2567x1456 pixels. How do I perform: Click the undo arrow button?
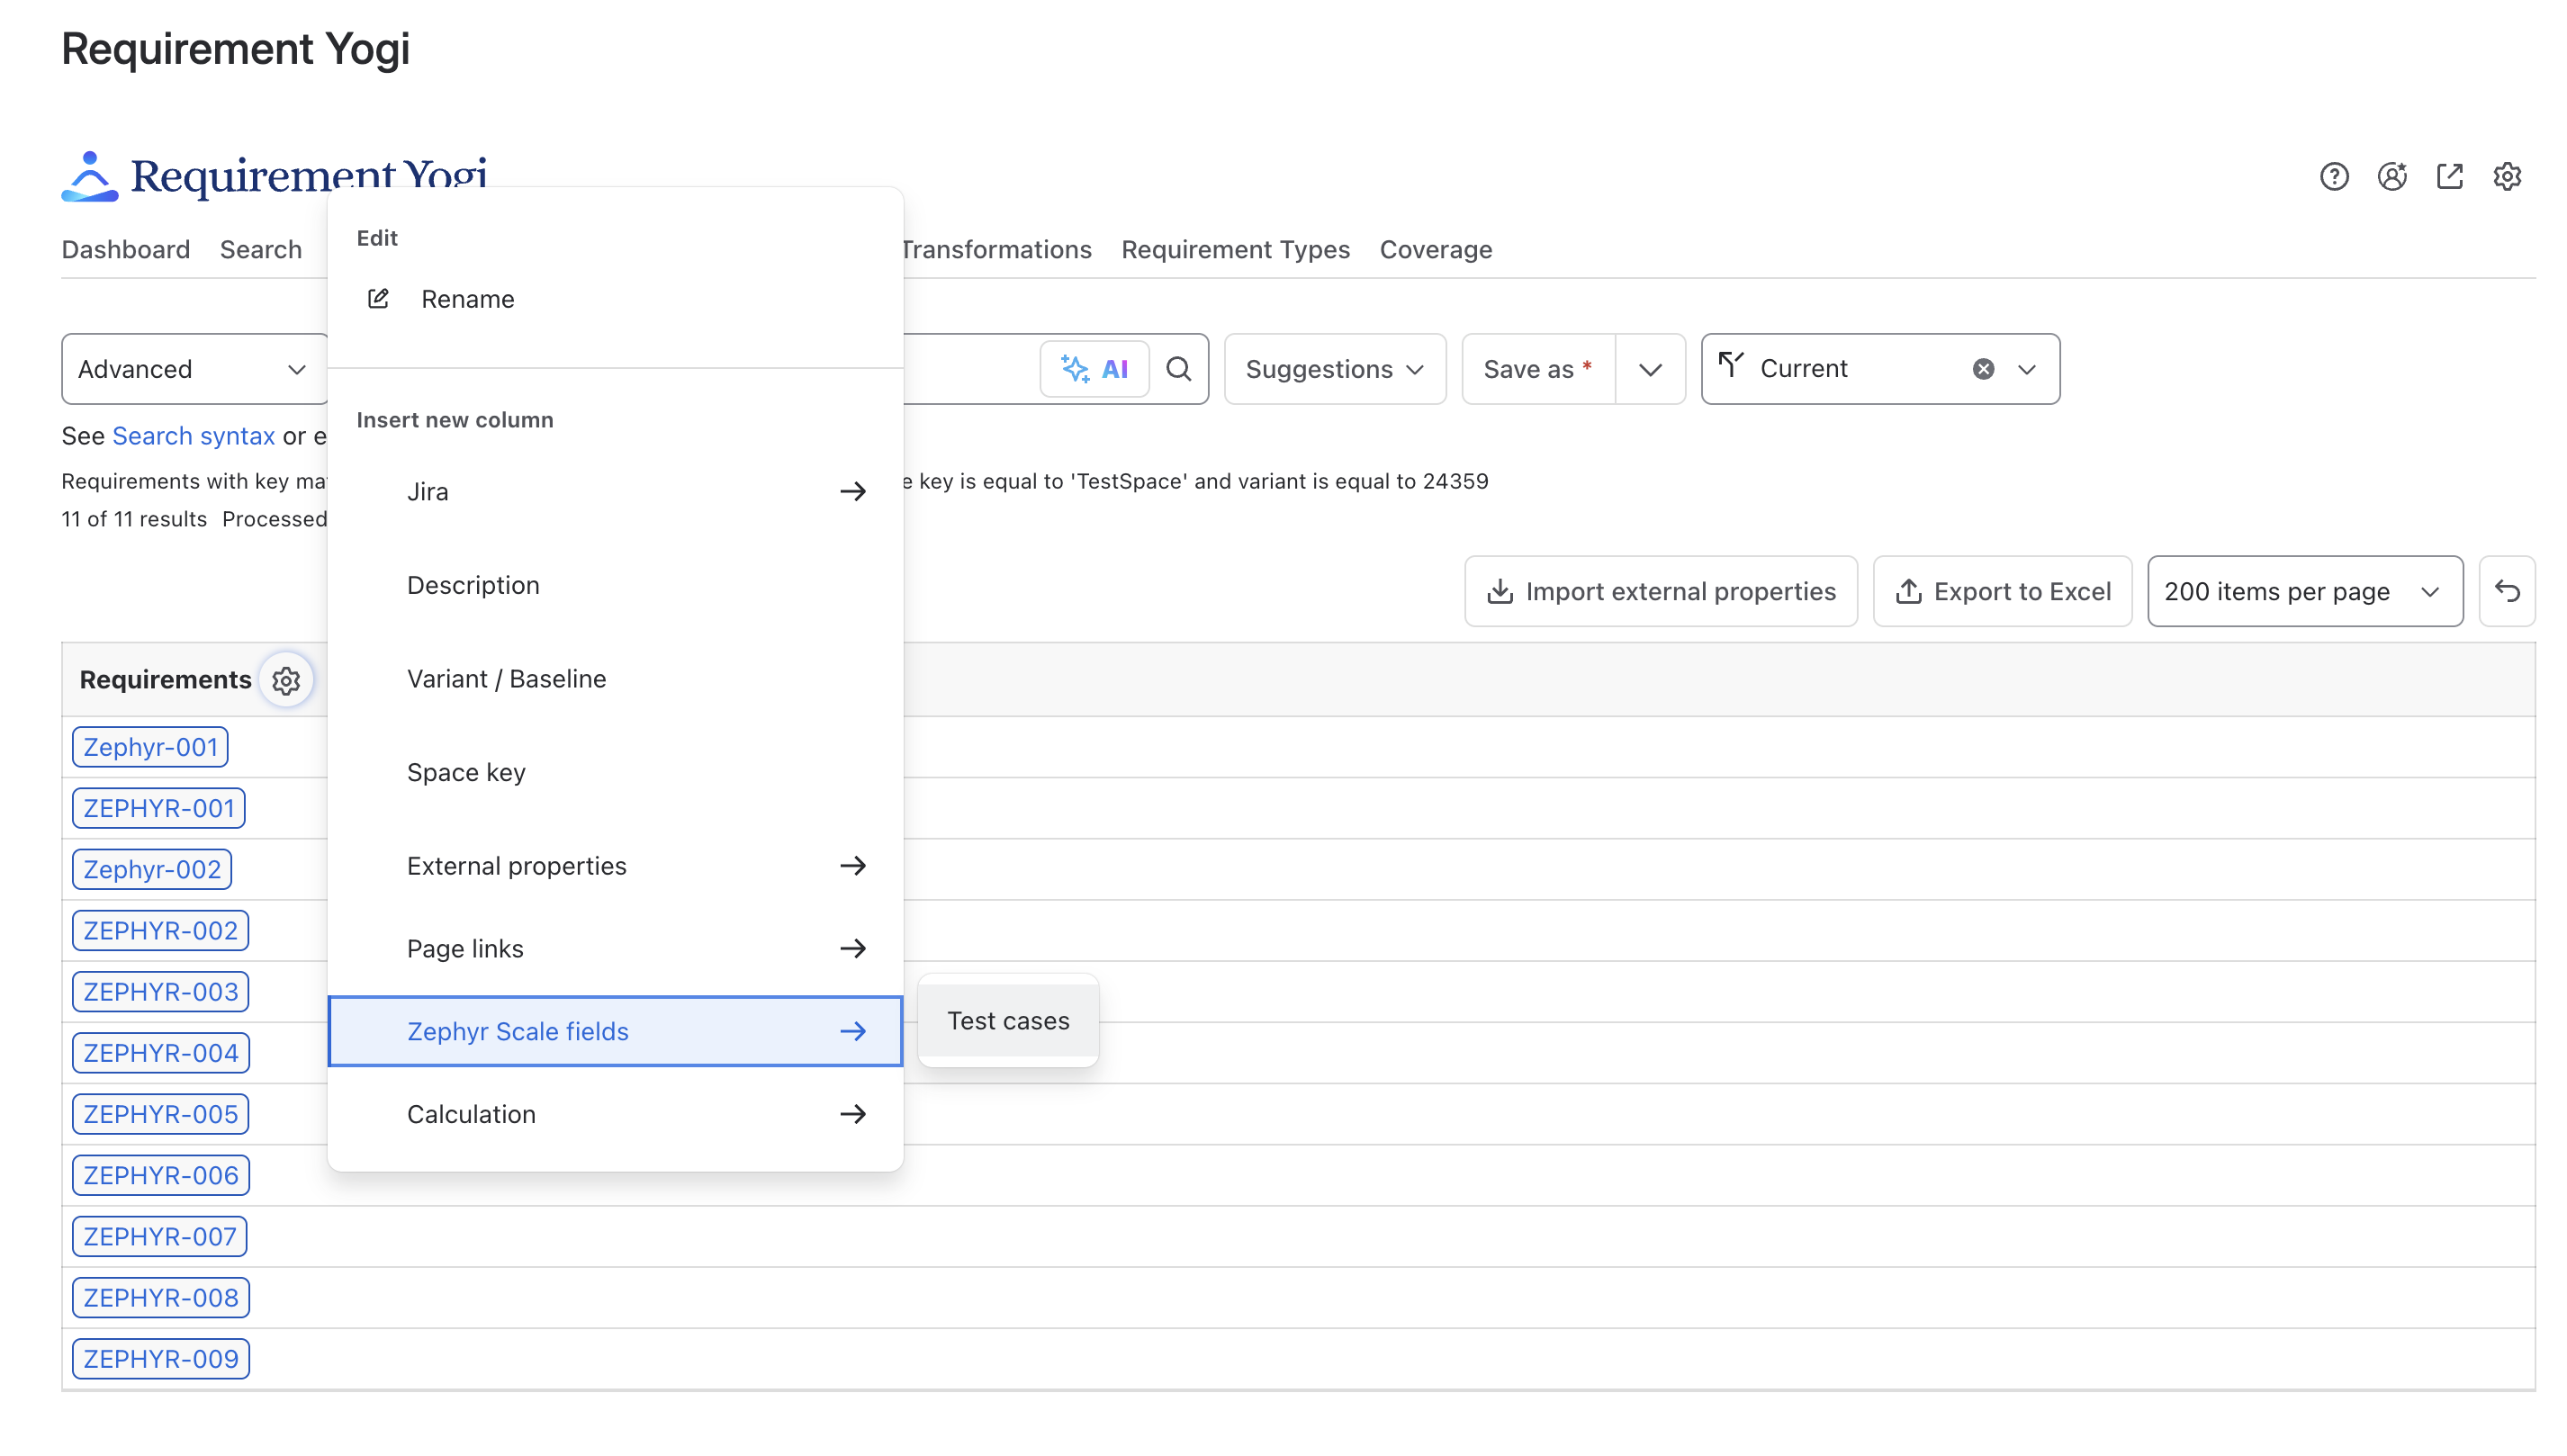(x=2506, y=591)
